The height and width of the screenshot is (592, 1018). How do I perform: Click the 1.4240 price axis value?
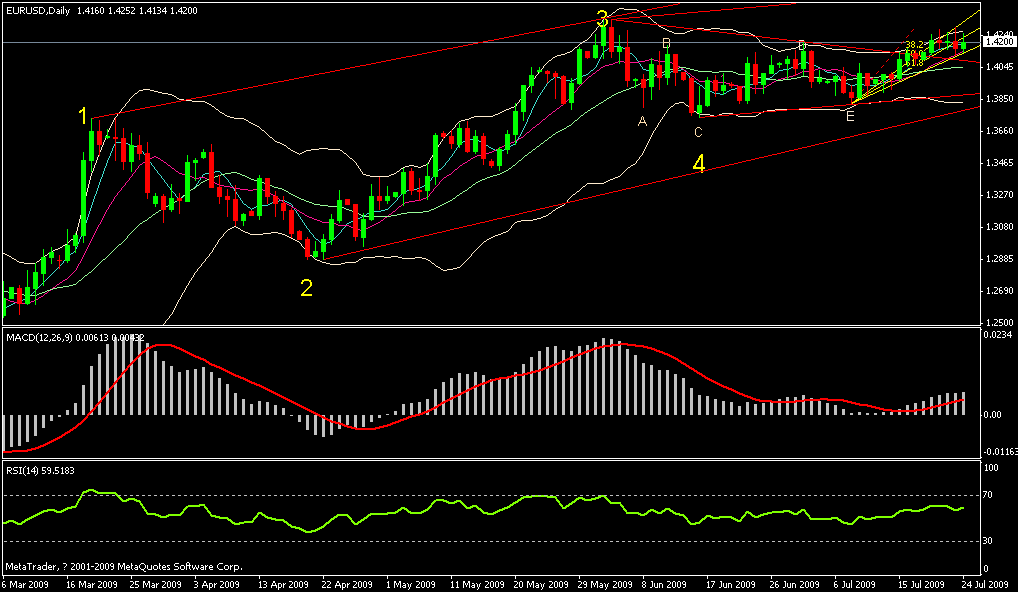click(999, 34)
